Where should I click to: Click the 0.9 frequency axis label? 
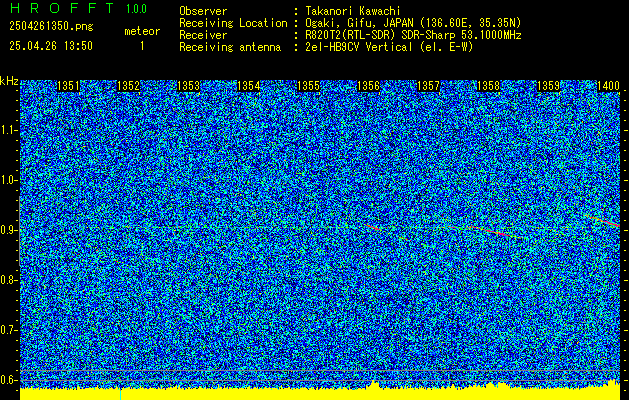(x=8, y=230)
